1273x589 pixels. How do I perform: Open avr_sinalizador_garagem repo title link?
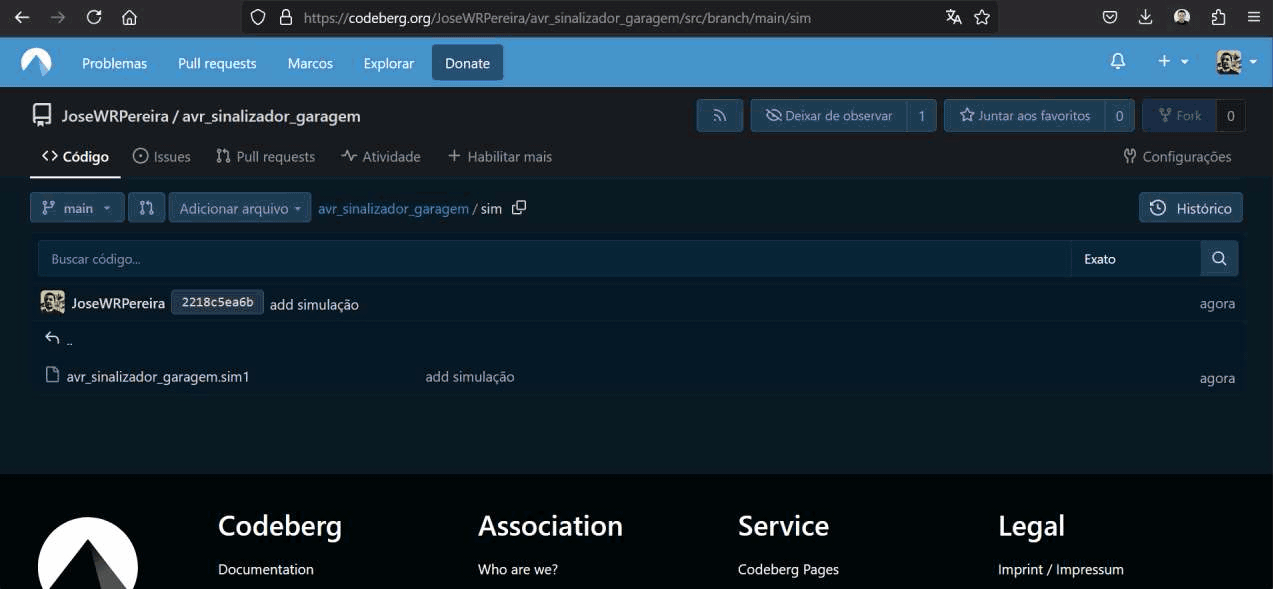click(x=271, y=116)
